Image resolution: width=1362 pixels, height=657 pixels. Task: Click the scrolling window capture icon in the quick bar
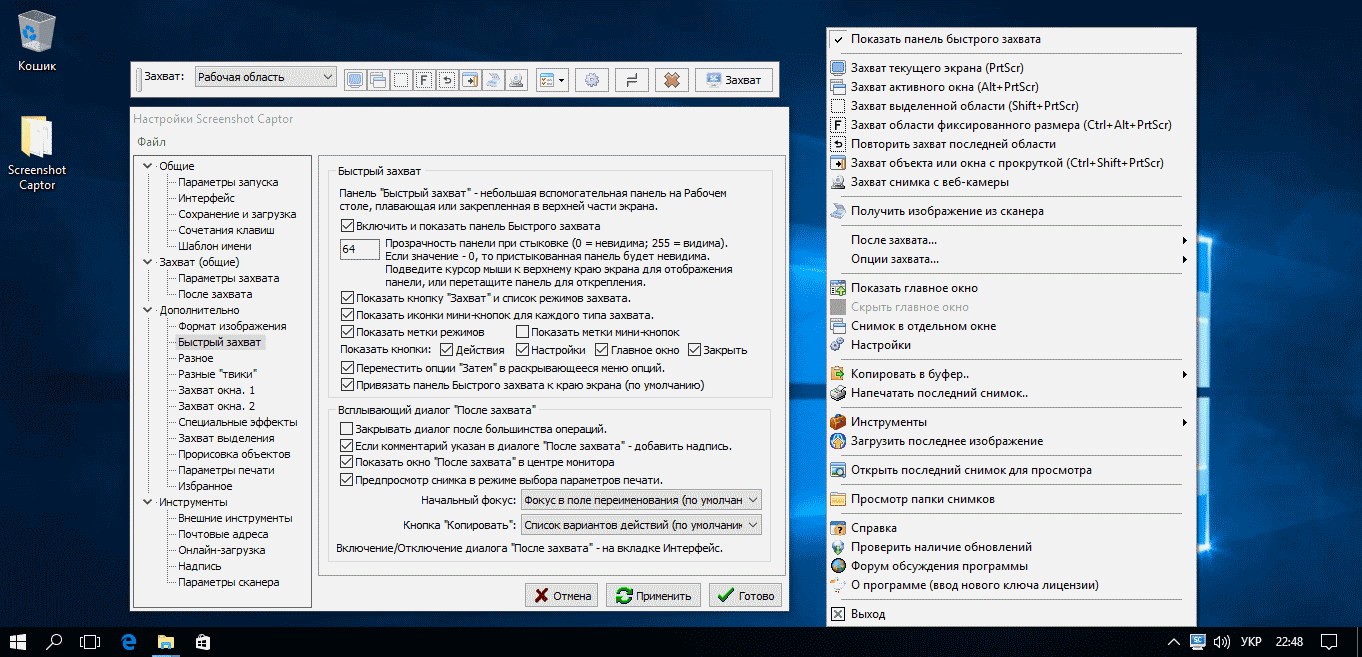(470, 81)
